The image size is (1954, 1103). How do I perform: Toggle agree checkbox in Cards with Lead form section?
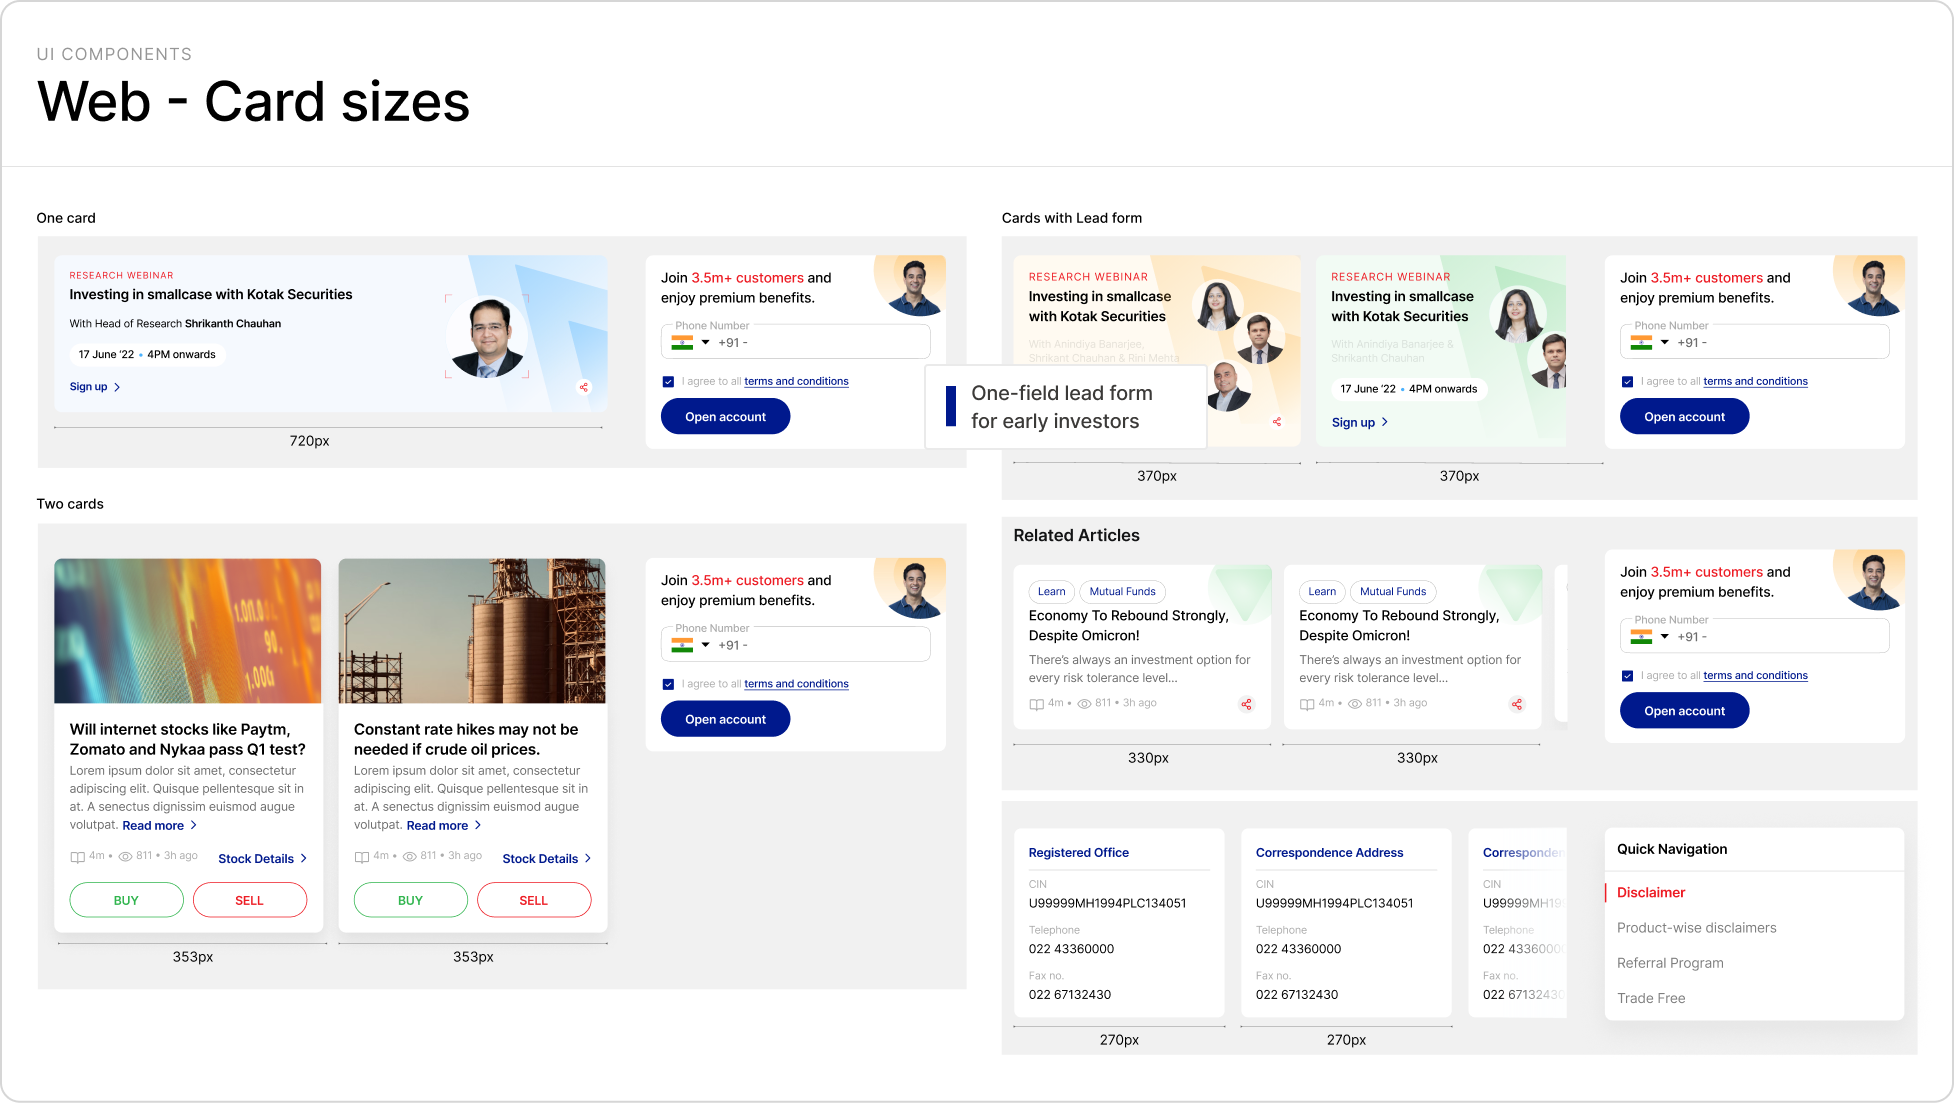tap(1627, 381)
